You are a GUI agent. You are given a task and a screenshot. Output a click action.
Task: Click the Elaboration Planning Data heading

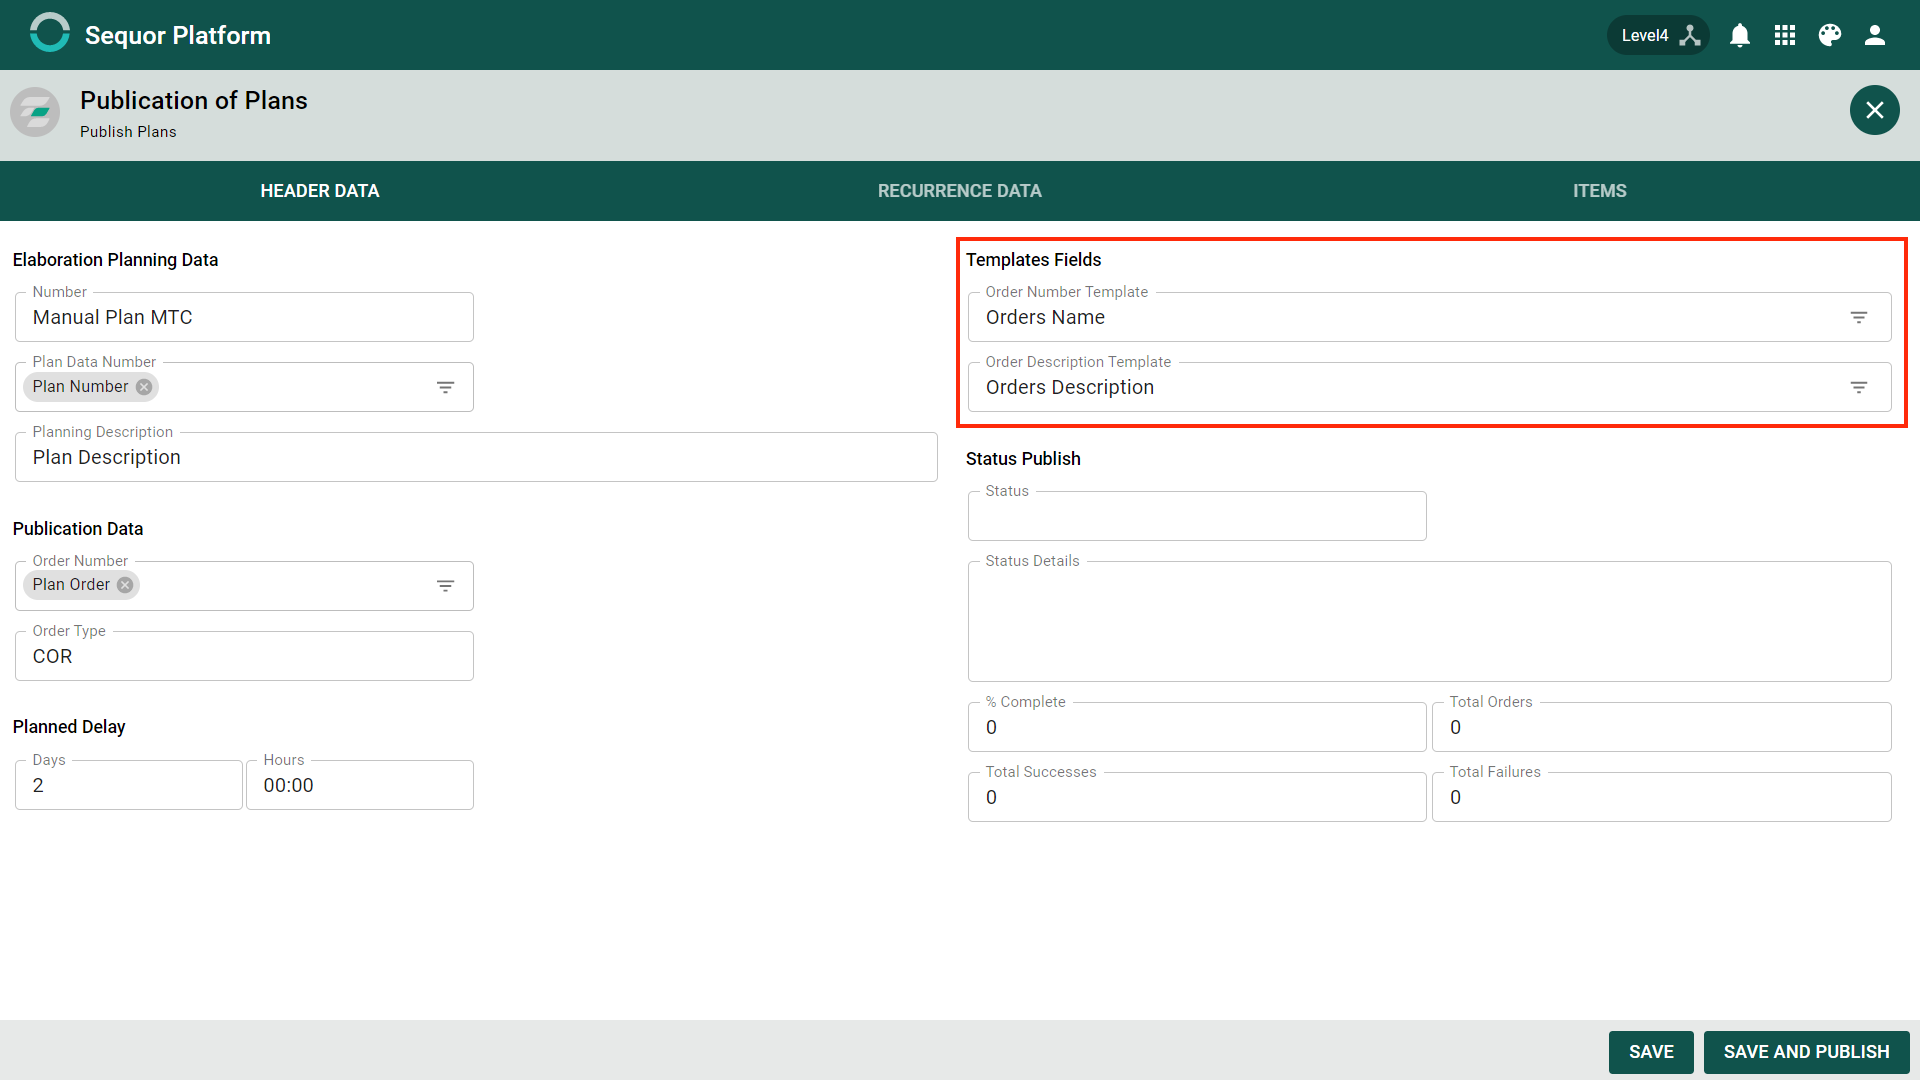pyautogui.click(x=115, y=260)
